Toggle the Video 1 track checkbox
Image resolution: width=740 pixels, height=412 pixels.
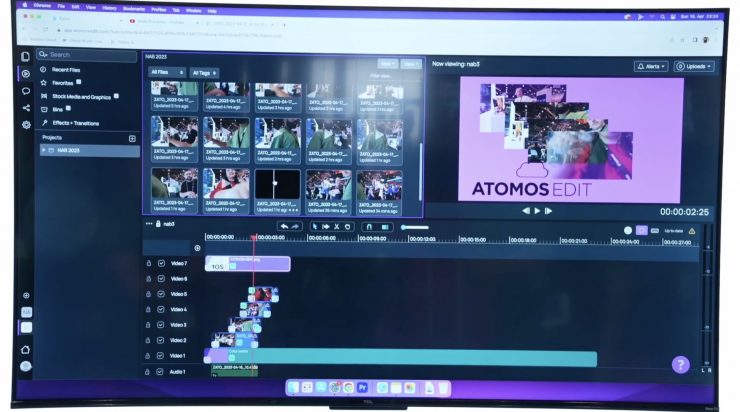point(161,355)
